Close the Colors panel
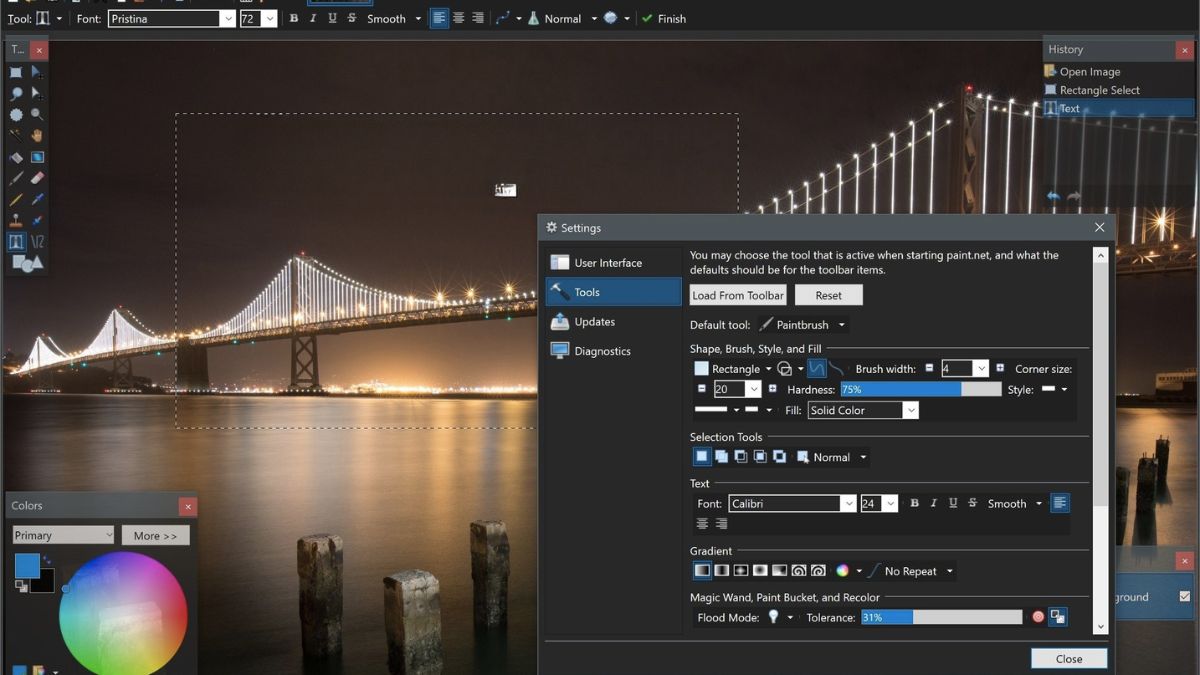This screenshot has width=1200, height=675. pyautogui.click(x=187, y=506)
